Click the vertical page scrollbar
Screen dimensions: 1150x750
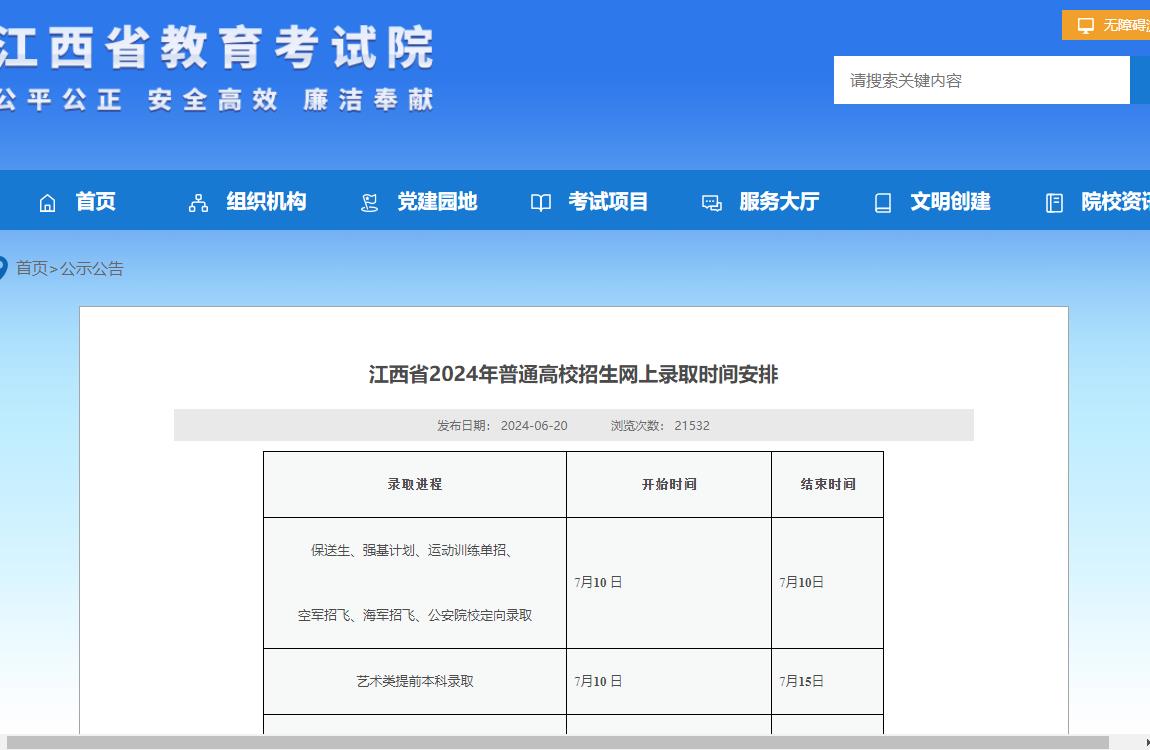pos(1144,373)
